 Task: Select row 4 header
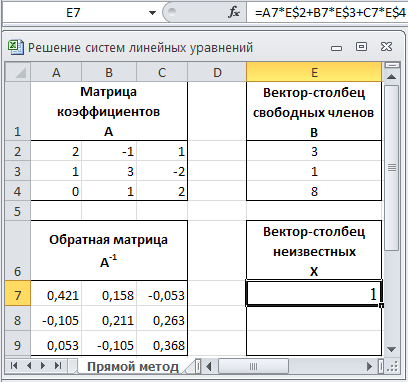coord(18,191)
